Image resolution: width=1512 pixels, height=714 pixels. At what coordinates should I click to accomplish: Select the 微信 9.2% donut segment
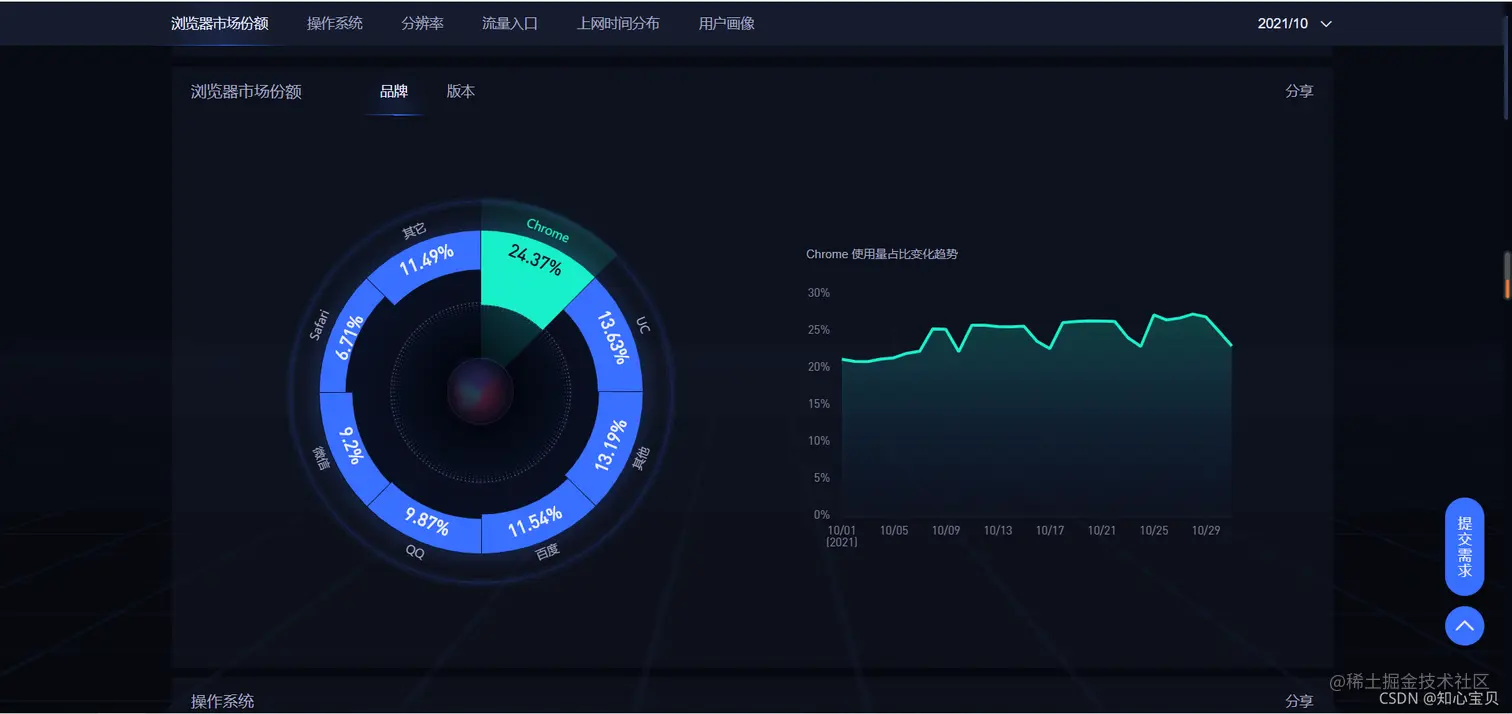point(351,446)
